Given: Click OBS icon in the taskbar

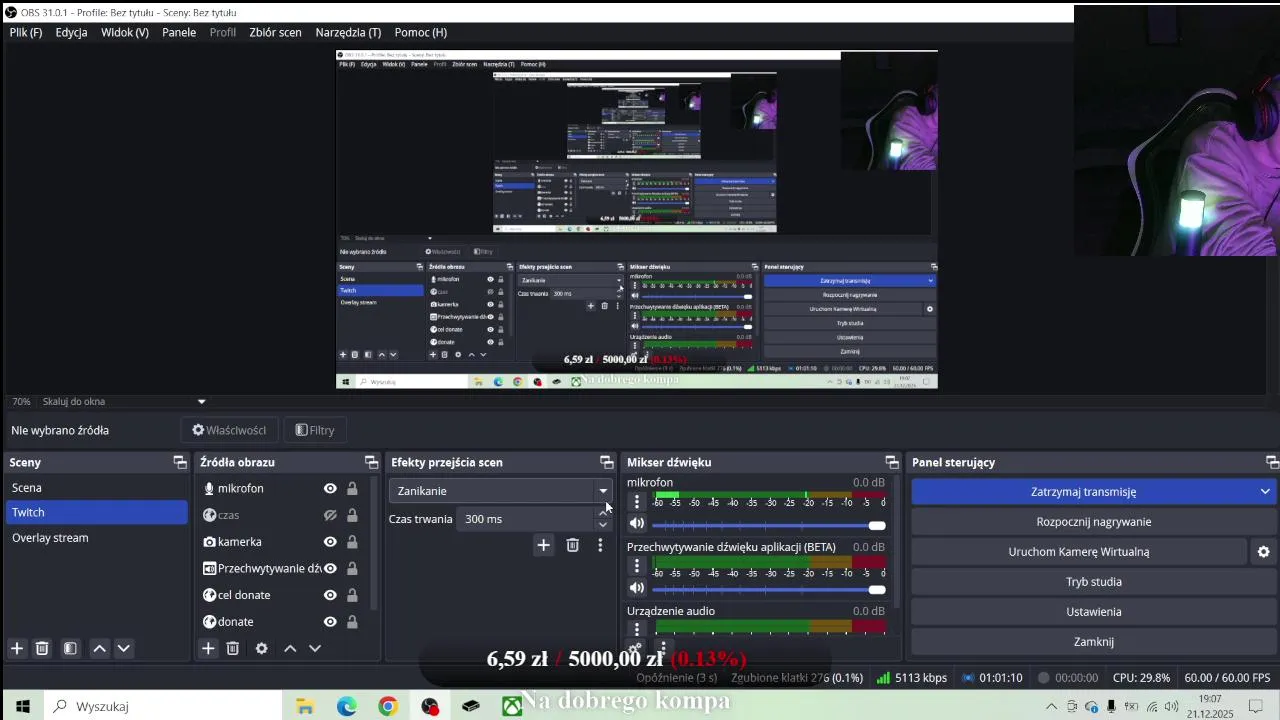Looking at the screenshot, I should [x=430, y=706].
